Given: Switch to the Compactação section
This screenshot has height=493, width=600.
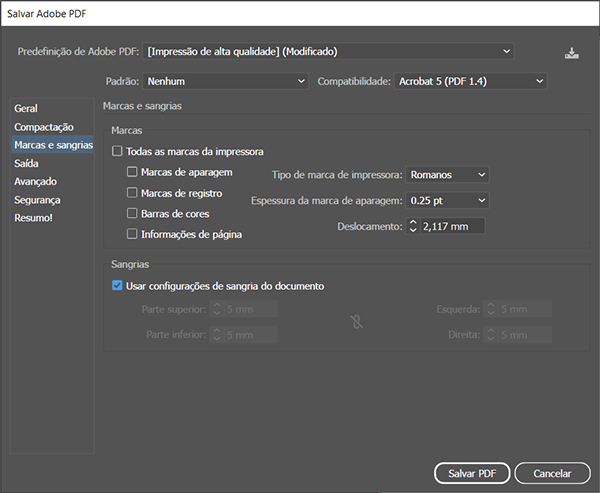Looking at the screenshot, I should pos(43,127).
